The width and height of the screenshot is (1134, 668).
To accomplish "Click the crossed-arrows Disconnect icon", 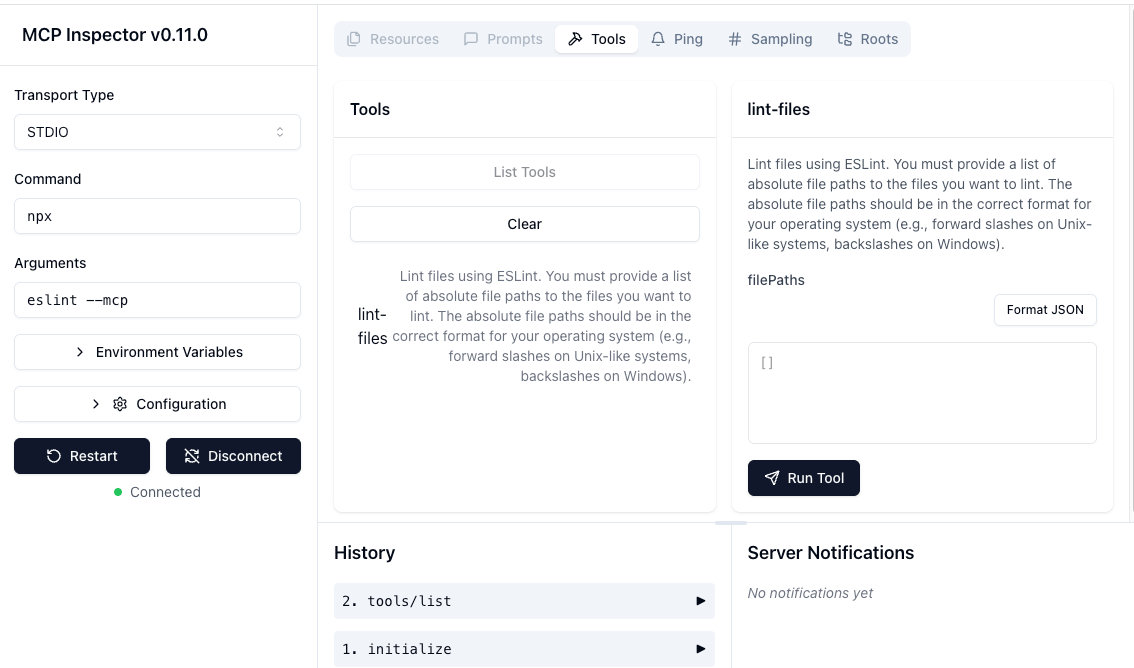I will click(192, 456).
